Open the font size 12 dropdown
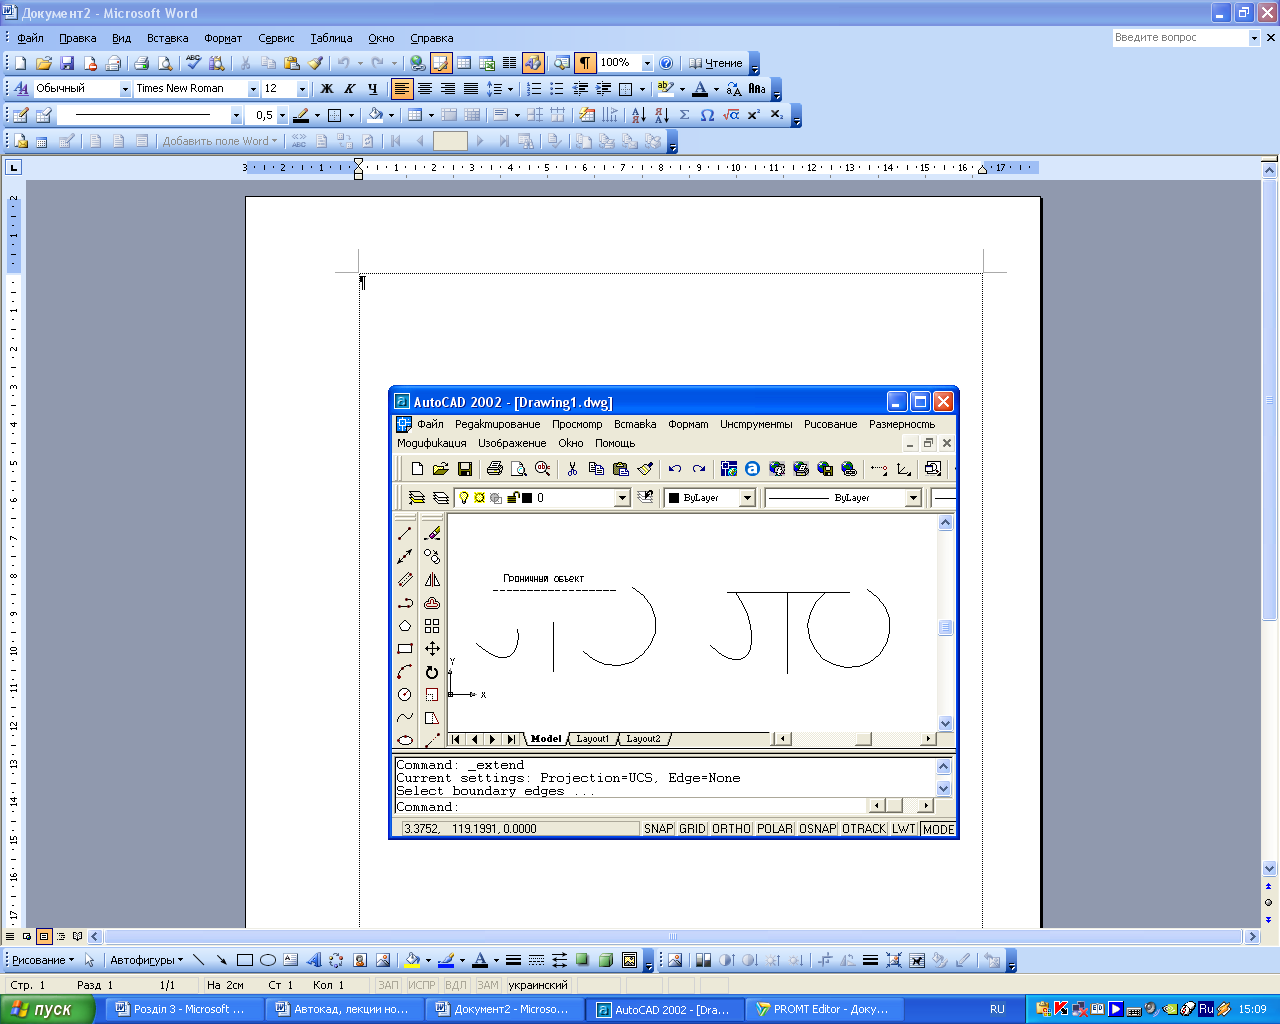The height and width of the screenshot is (1024, 1280). [302, 89]
